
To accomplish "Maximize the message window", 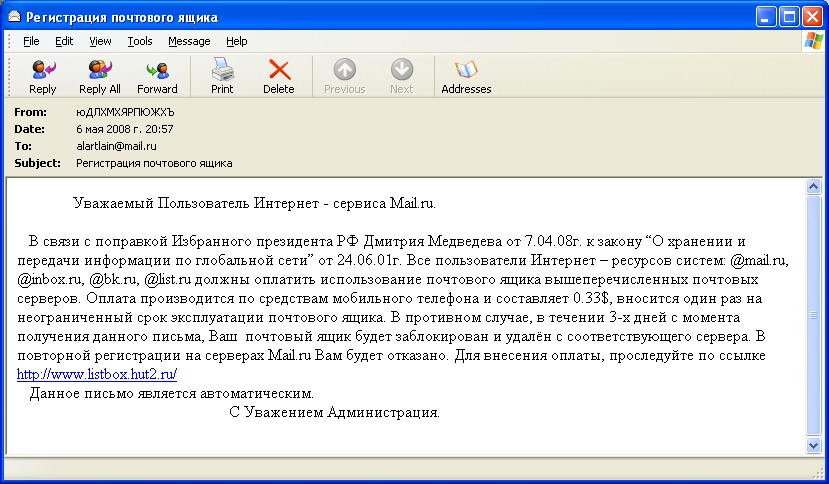I will tap(789, 17).
